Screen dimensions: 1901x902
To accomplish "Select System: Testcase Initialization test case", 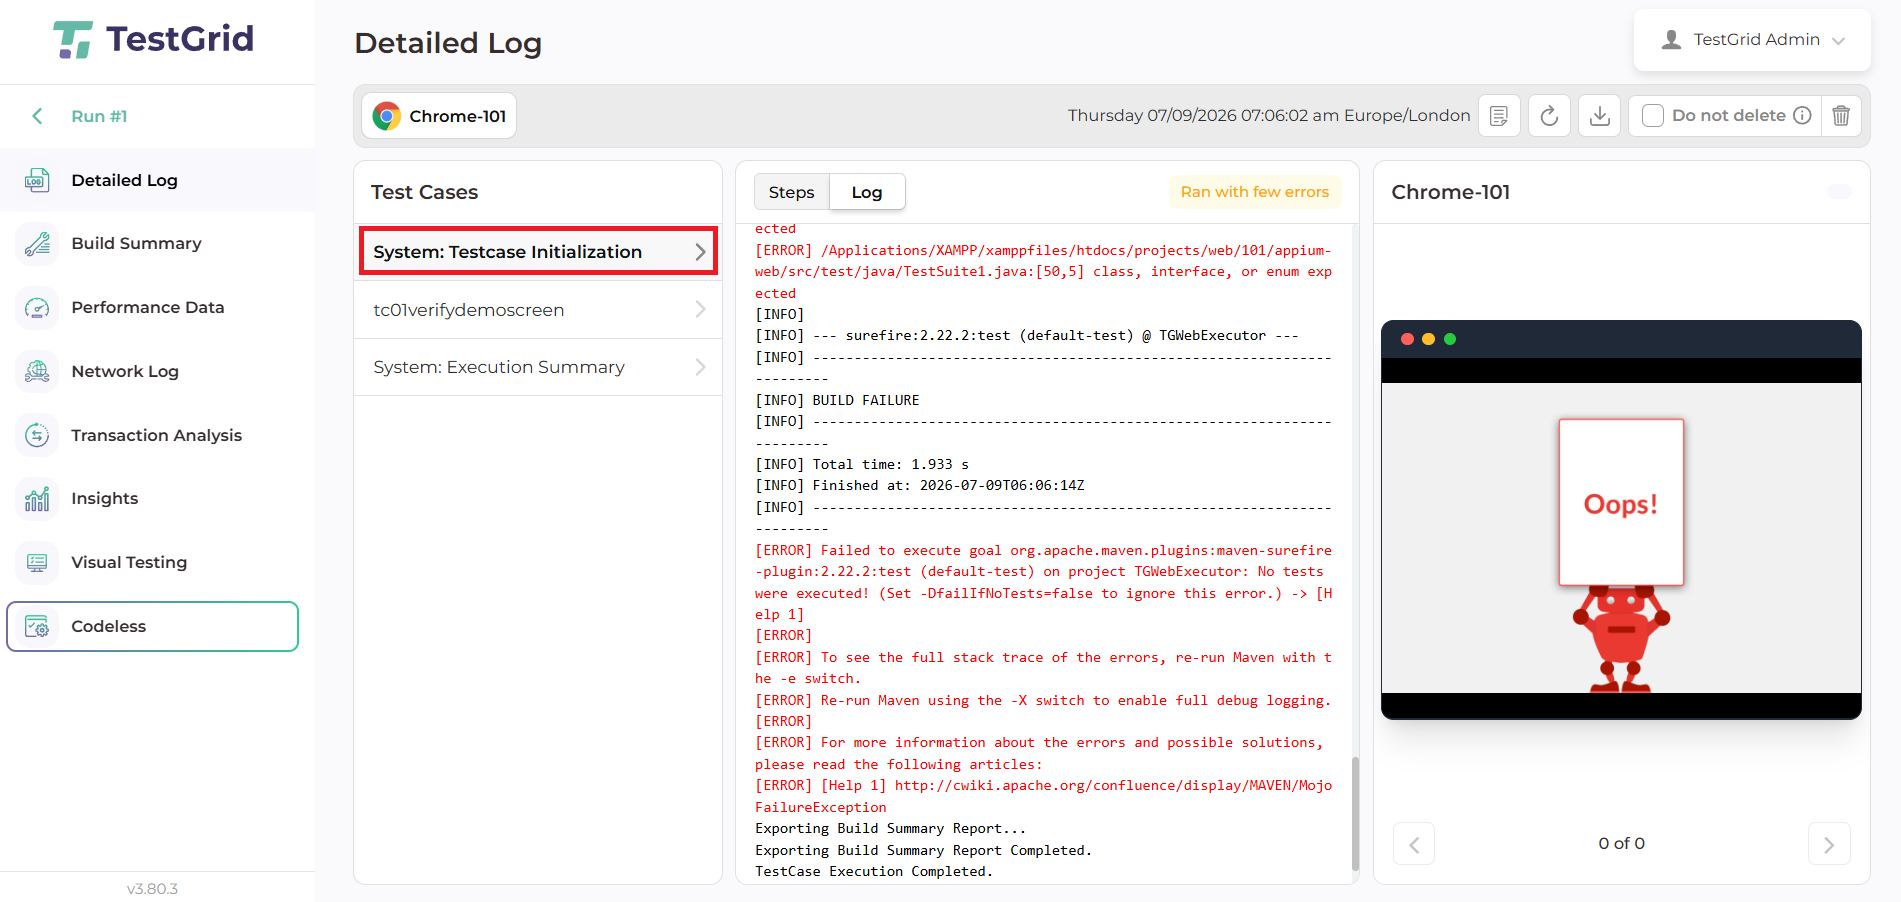I will click(x=538, y=252).
